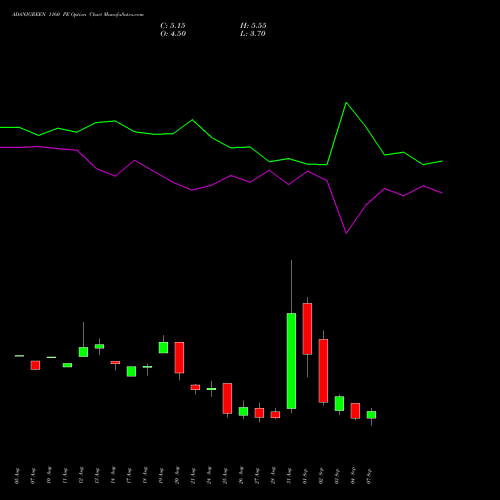Select the green 19 Aug candlestick
500x500 pixels.
tap(163, 348)
